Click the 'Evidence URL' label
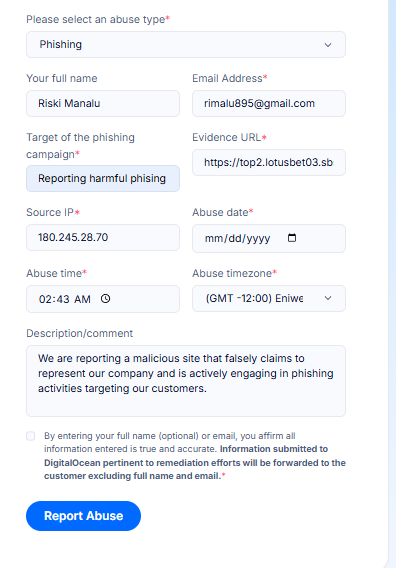Image resolution: width=396 pixels, height=568 pixels. 229,137
